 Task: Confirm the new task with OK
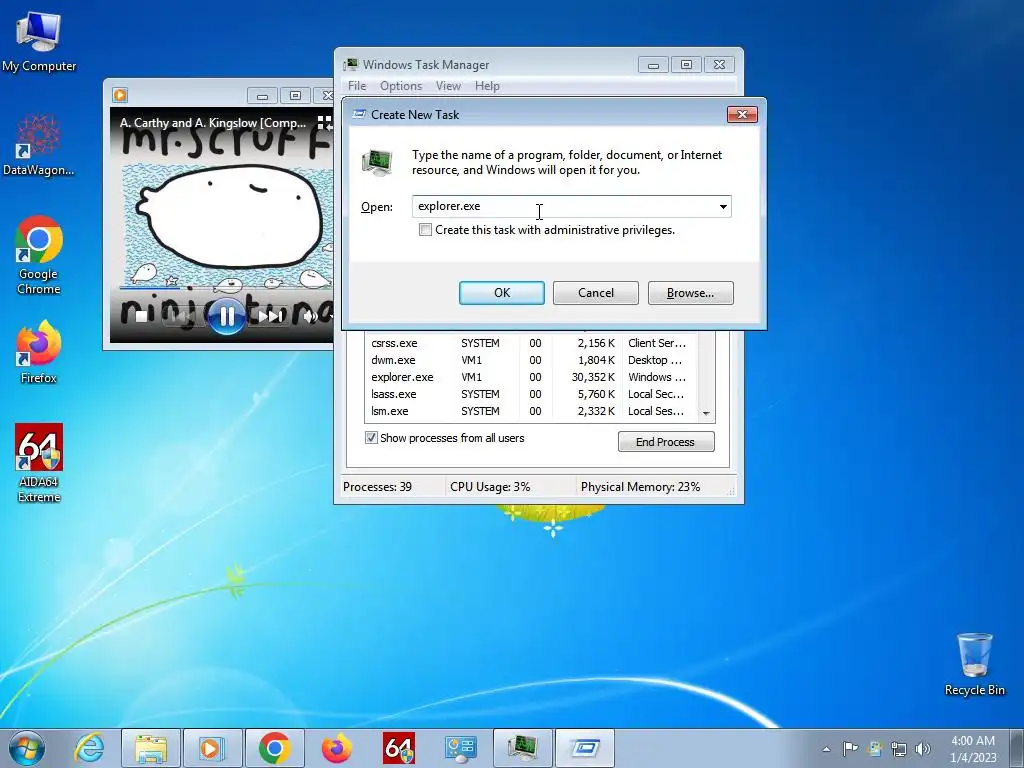[502, 293]
